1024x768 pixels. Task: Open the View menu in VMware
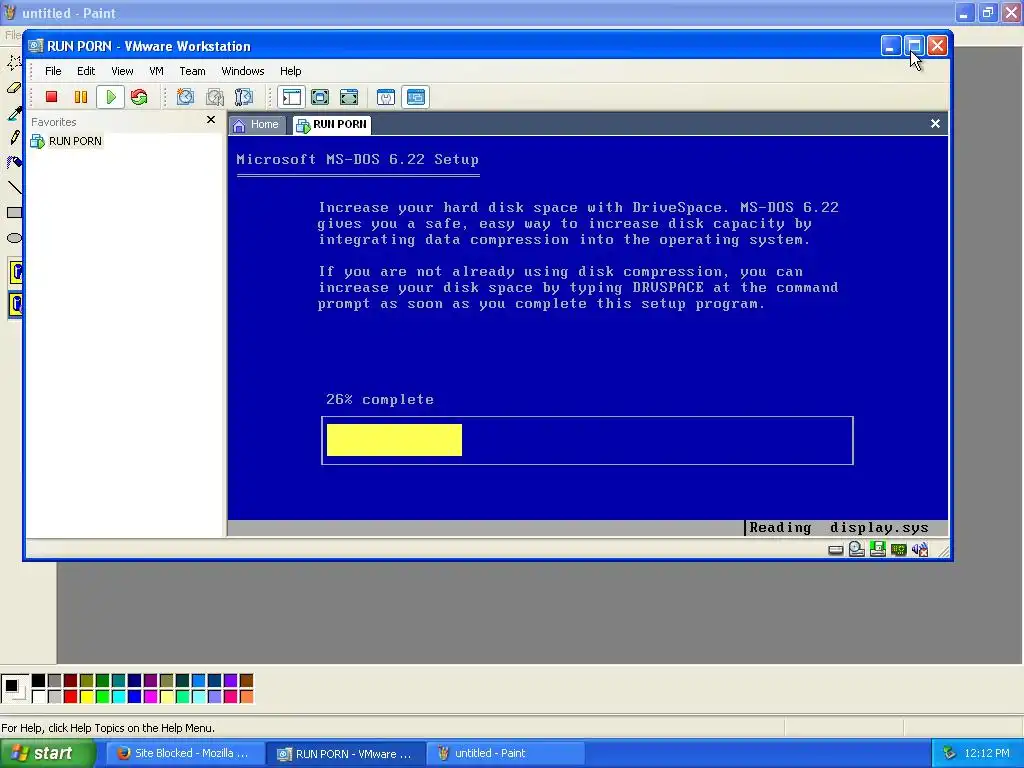[x=122, y=71]
